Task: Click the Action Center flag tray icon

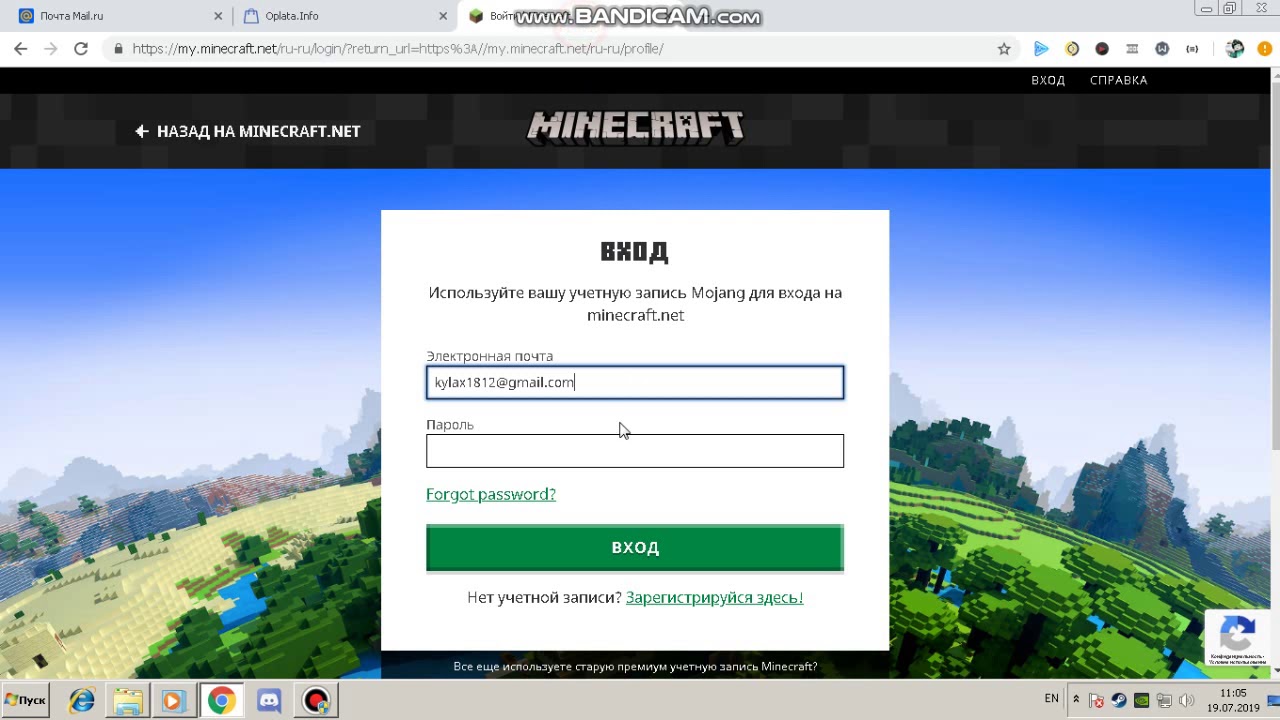Action: 1097,700
